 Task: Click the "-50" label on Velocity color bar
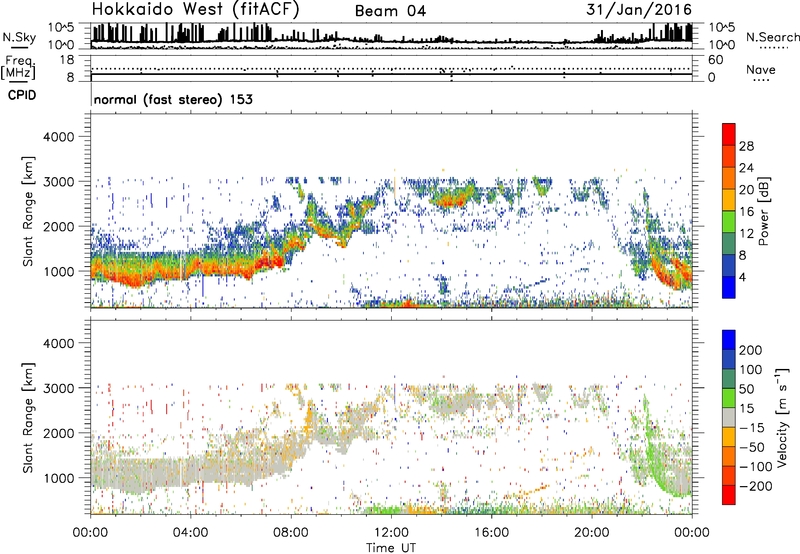(x=752, y=447)
